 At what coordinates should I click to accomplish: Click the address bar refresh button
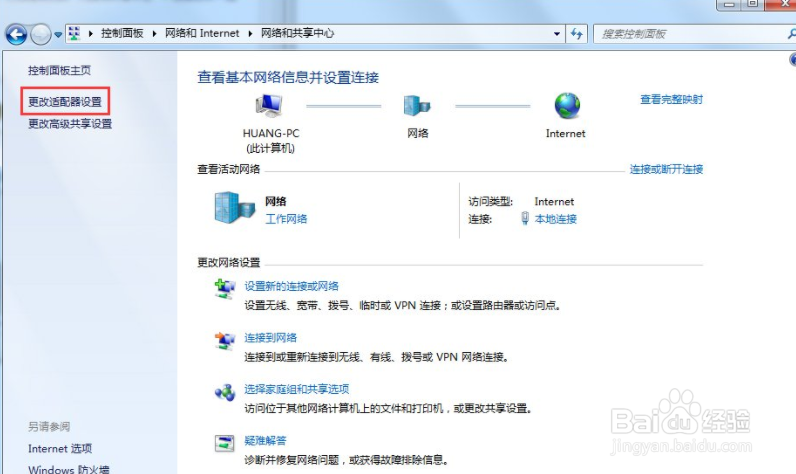[x=577, y=34]
